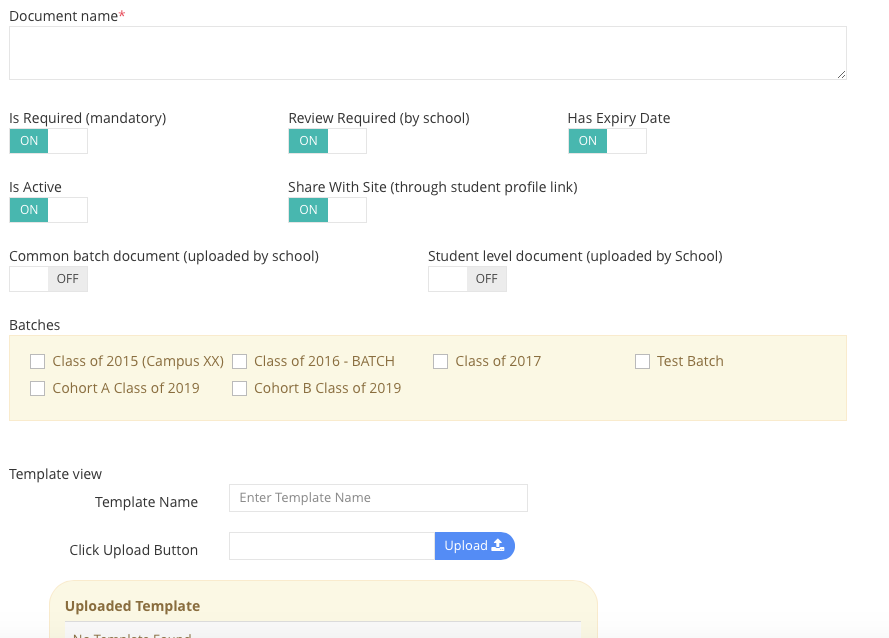Check the Class of 2017 batch
The image size is (889, 638).
(440, 361)
